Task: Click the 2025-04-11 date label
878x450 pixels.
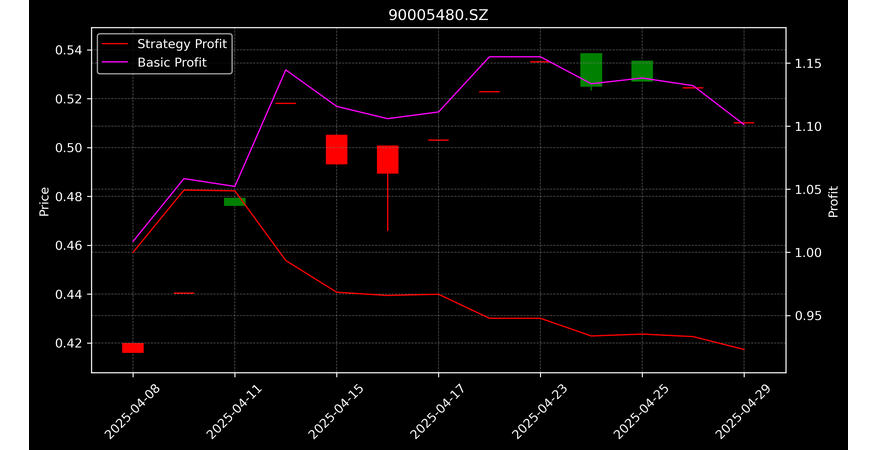Action: coord(234,411)
